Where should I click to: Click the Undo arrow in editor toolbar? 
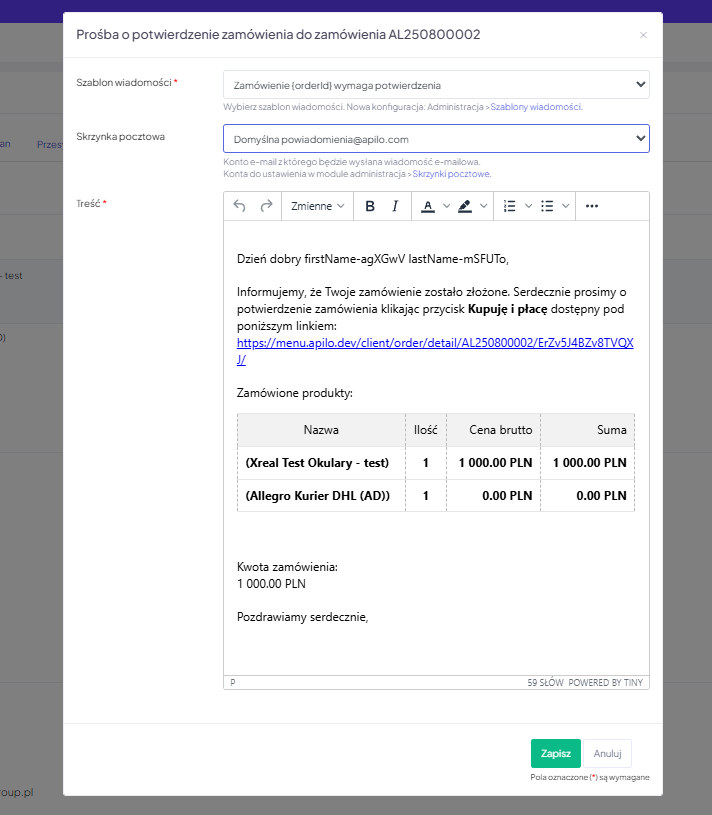click(x=239, y=206)
